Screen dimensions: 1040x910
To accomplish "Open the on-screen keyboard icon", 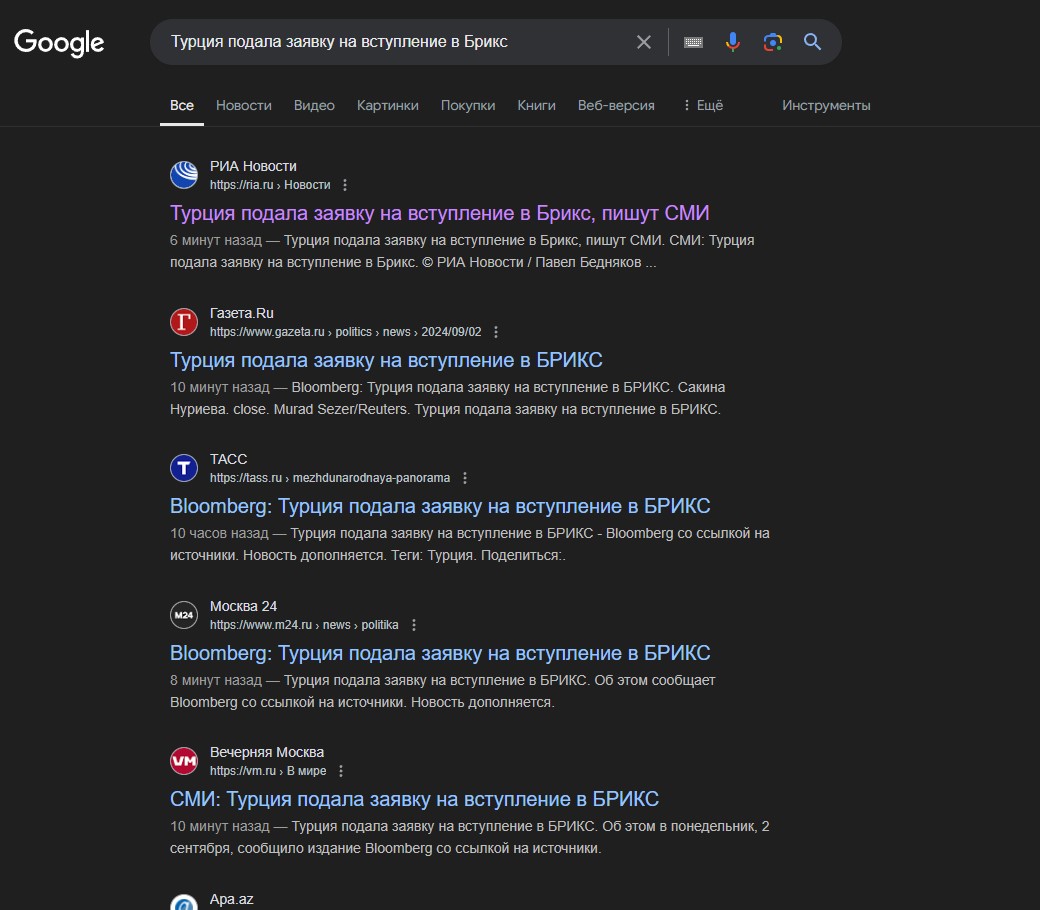I will pyautogui.click(x=693, y=42).
